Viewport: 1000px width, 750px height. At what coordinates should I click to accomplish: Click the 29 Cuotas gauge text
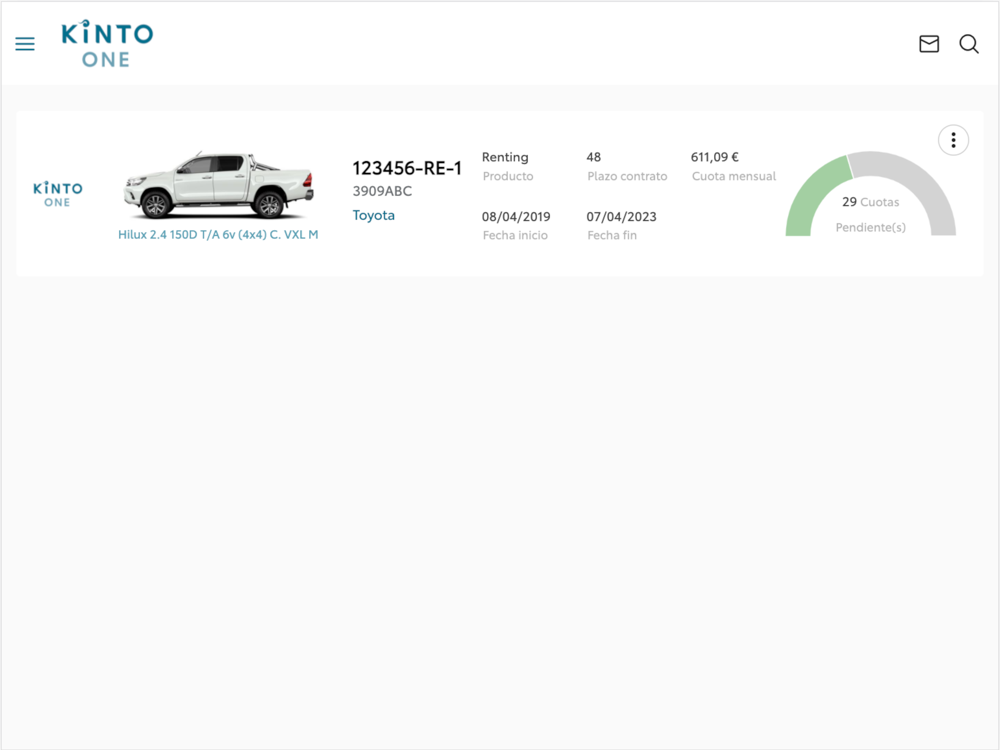pos(871,202)
